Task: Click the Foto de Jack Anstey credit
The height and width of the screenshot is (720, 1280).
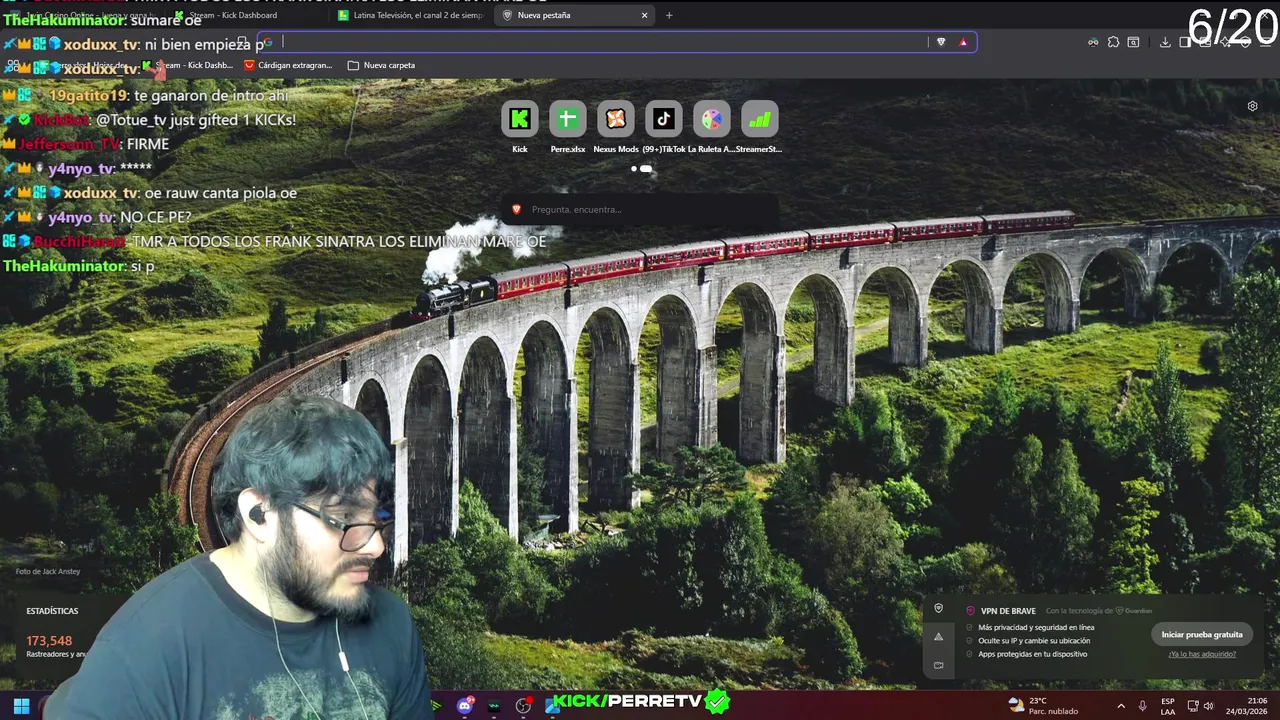Action: [x=48, y=571]
